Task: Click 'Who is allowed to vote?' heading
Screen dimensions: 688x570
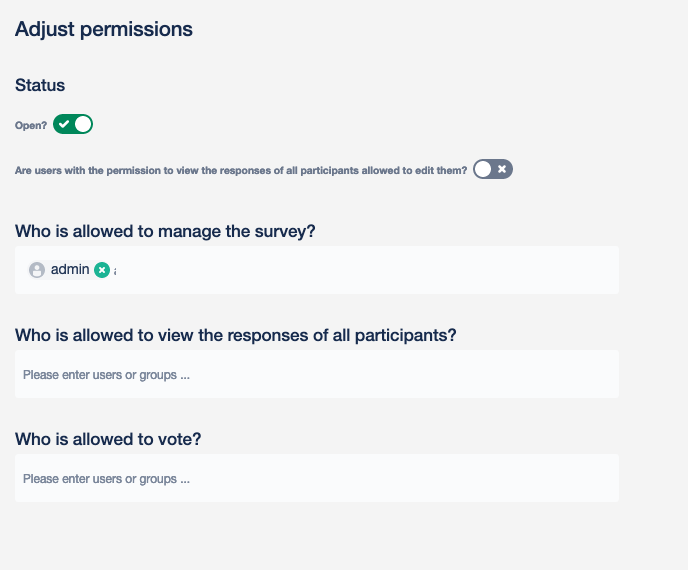Action: tap(115, 439)
